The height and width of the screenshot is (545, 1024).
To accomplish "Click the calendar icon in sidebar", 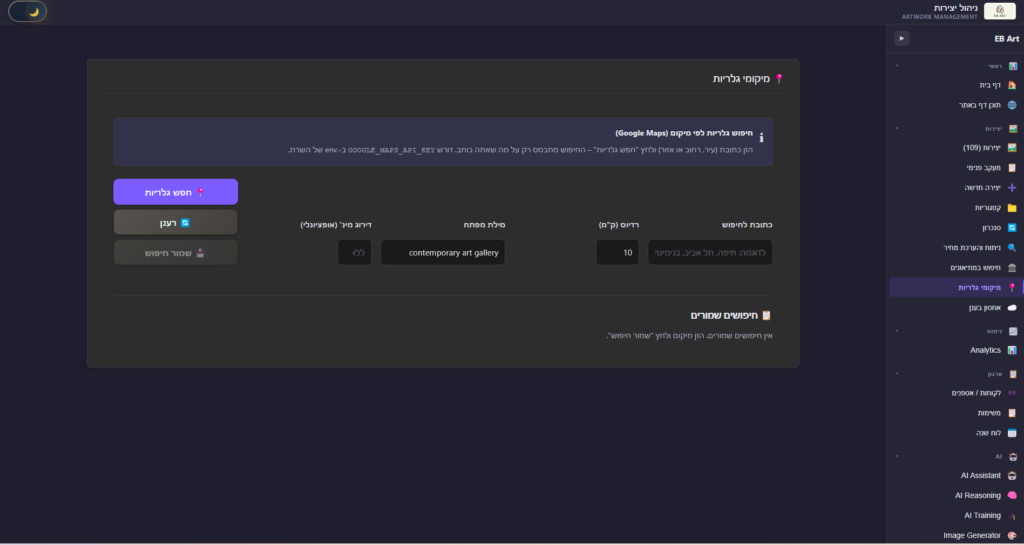I will (1012, 433).
